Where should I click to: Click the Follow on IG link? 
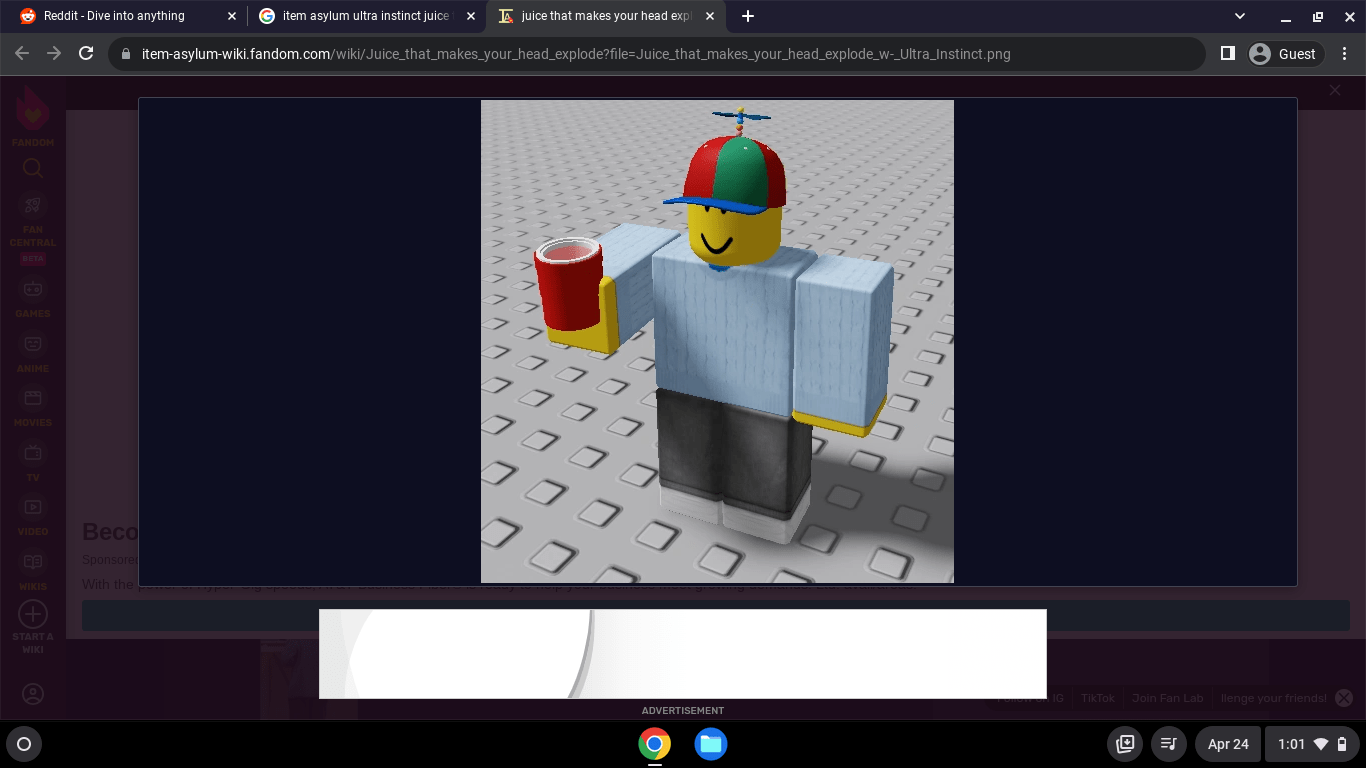pos(1030,698)
